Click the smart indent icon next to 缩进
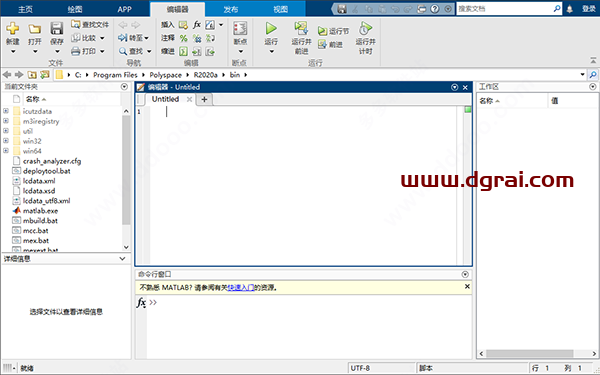 pyautogui.click(x=183, y=51)
